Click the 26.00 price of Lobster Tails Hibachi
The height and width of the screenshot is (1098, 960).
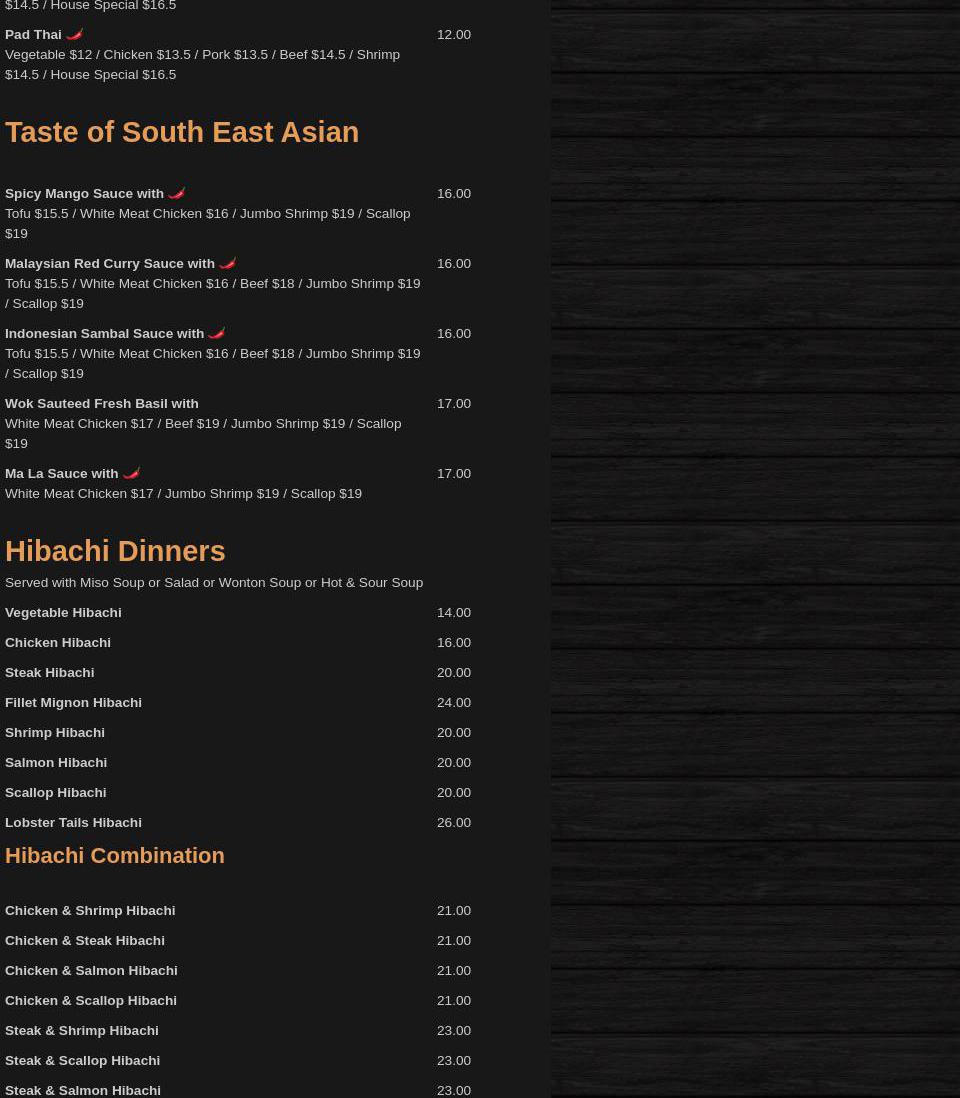click(453, 823)
